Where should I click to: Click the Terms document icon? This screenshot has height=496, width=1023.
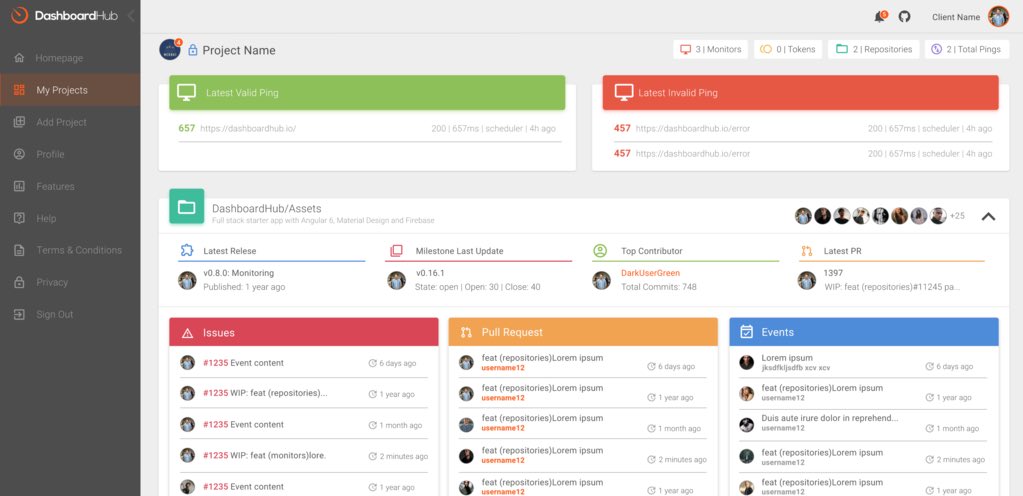click(x=20, y=250)
